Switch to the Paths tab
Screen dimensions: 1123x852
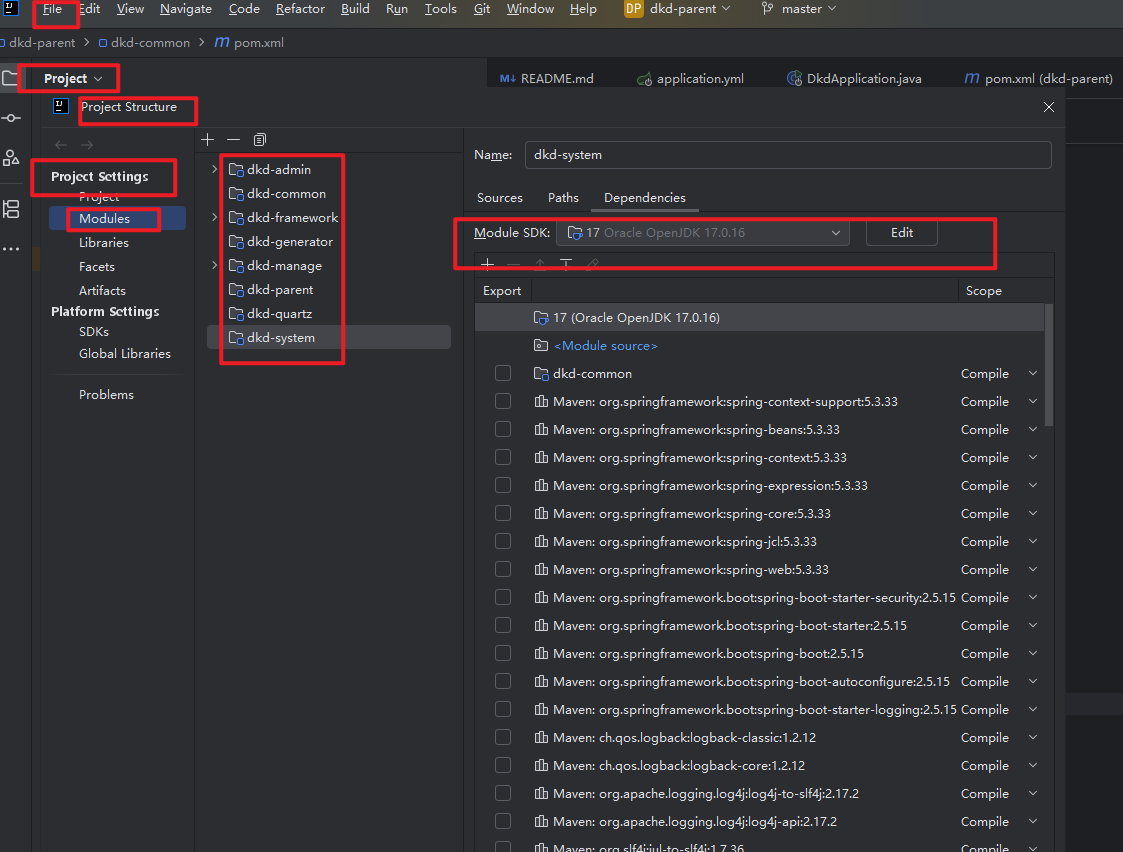[x=563, y=198]
